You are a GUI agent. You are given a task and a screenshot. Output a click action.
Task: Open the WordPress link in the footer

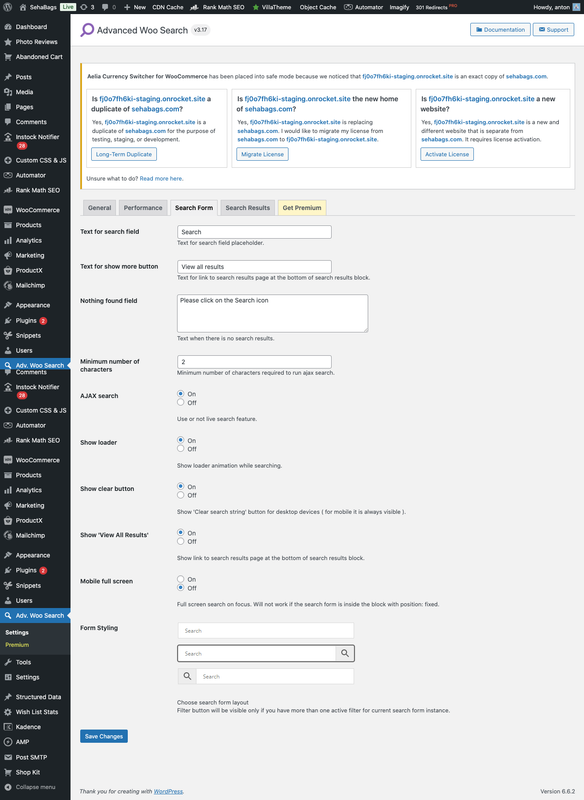[x=168, y=791]
